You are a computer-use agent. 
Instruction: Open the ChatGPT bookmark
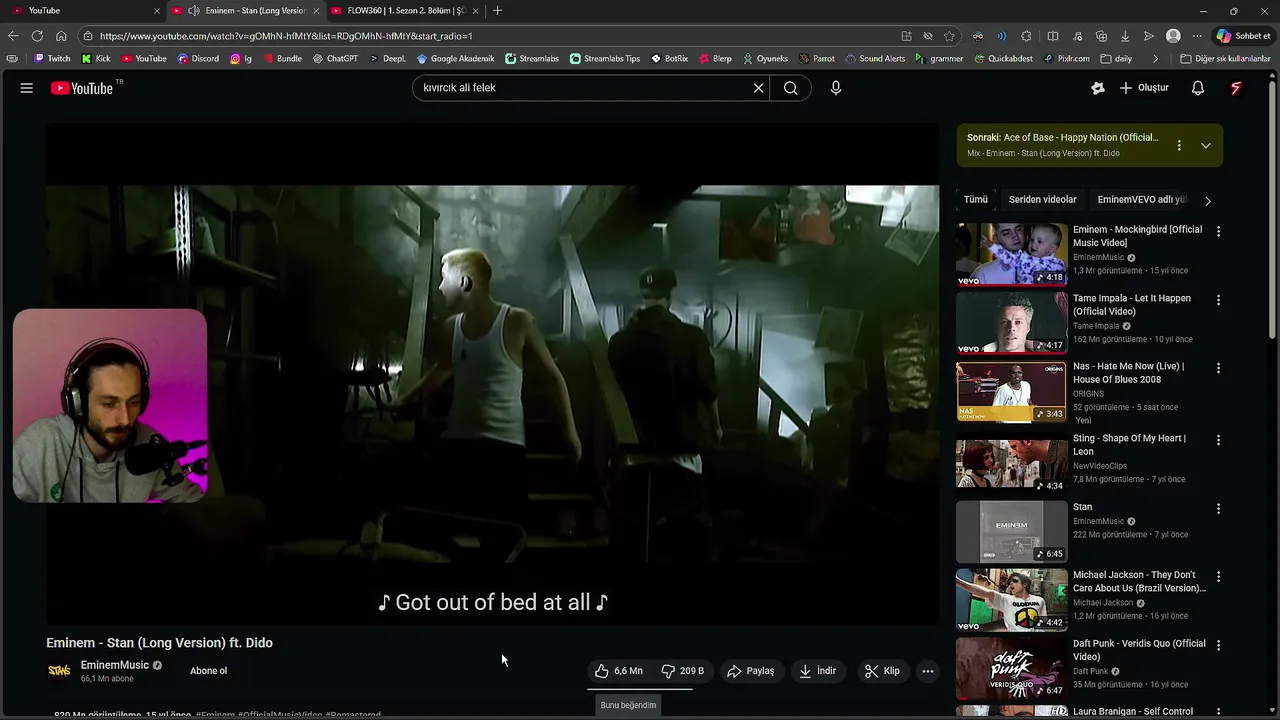335,59
